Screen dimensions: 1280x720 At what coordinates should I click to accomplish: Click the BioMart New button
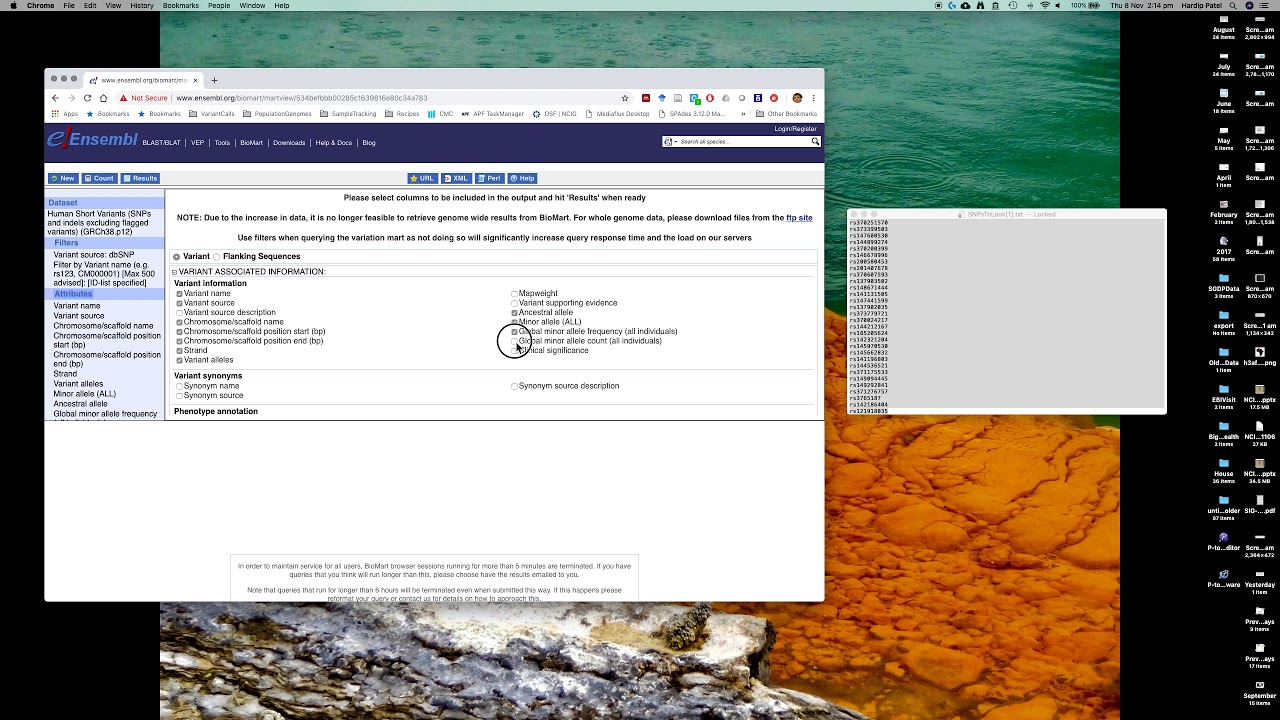coord(63,178)
